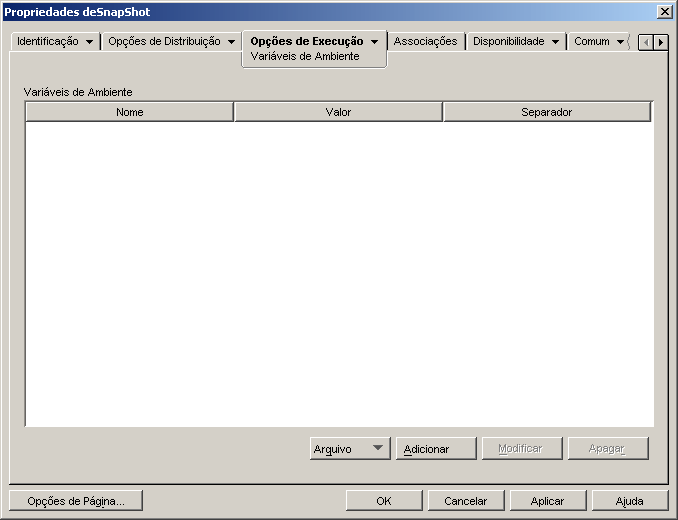Confirm with the OK button
Screen dimensions: 678x520
(384, 501)
